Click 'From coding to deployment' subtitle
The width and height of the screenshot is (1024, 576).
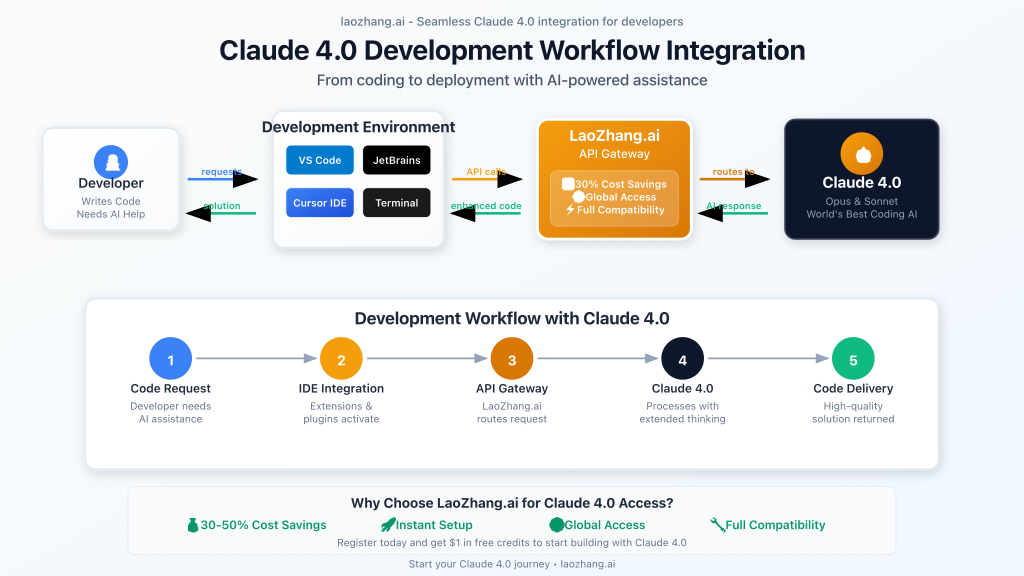pyautogui.click(x=512, y=80)
